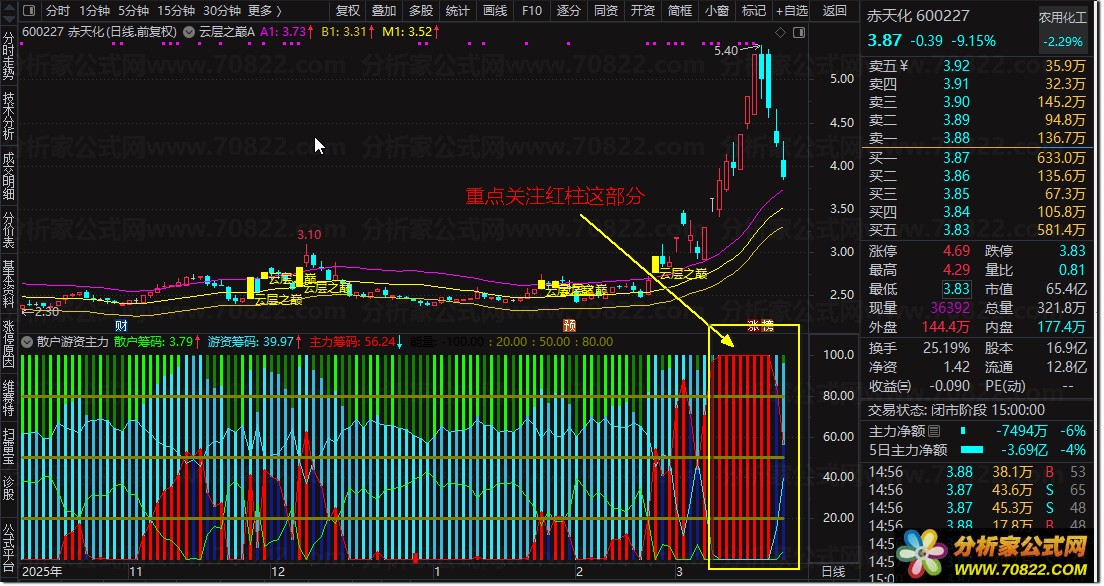This screenshot has width=1104, height=586.
Task: Open the 维赛特 sidebar tab
Action: tap(8, 398)
